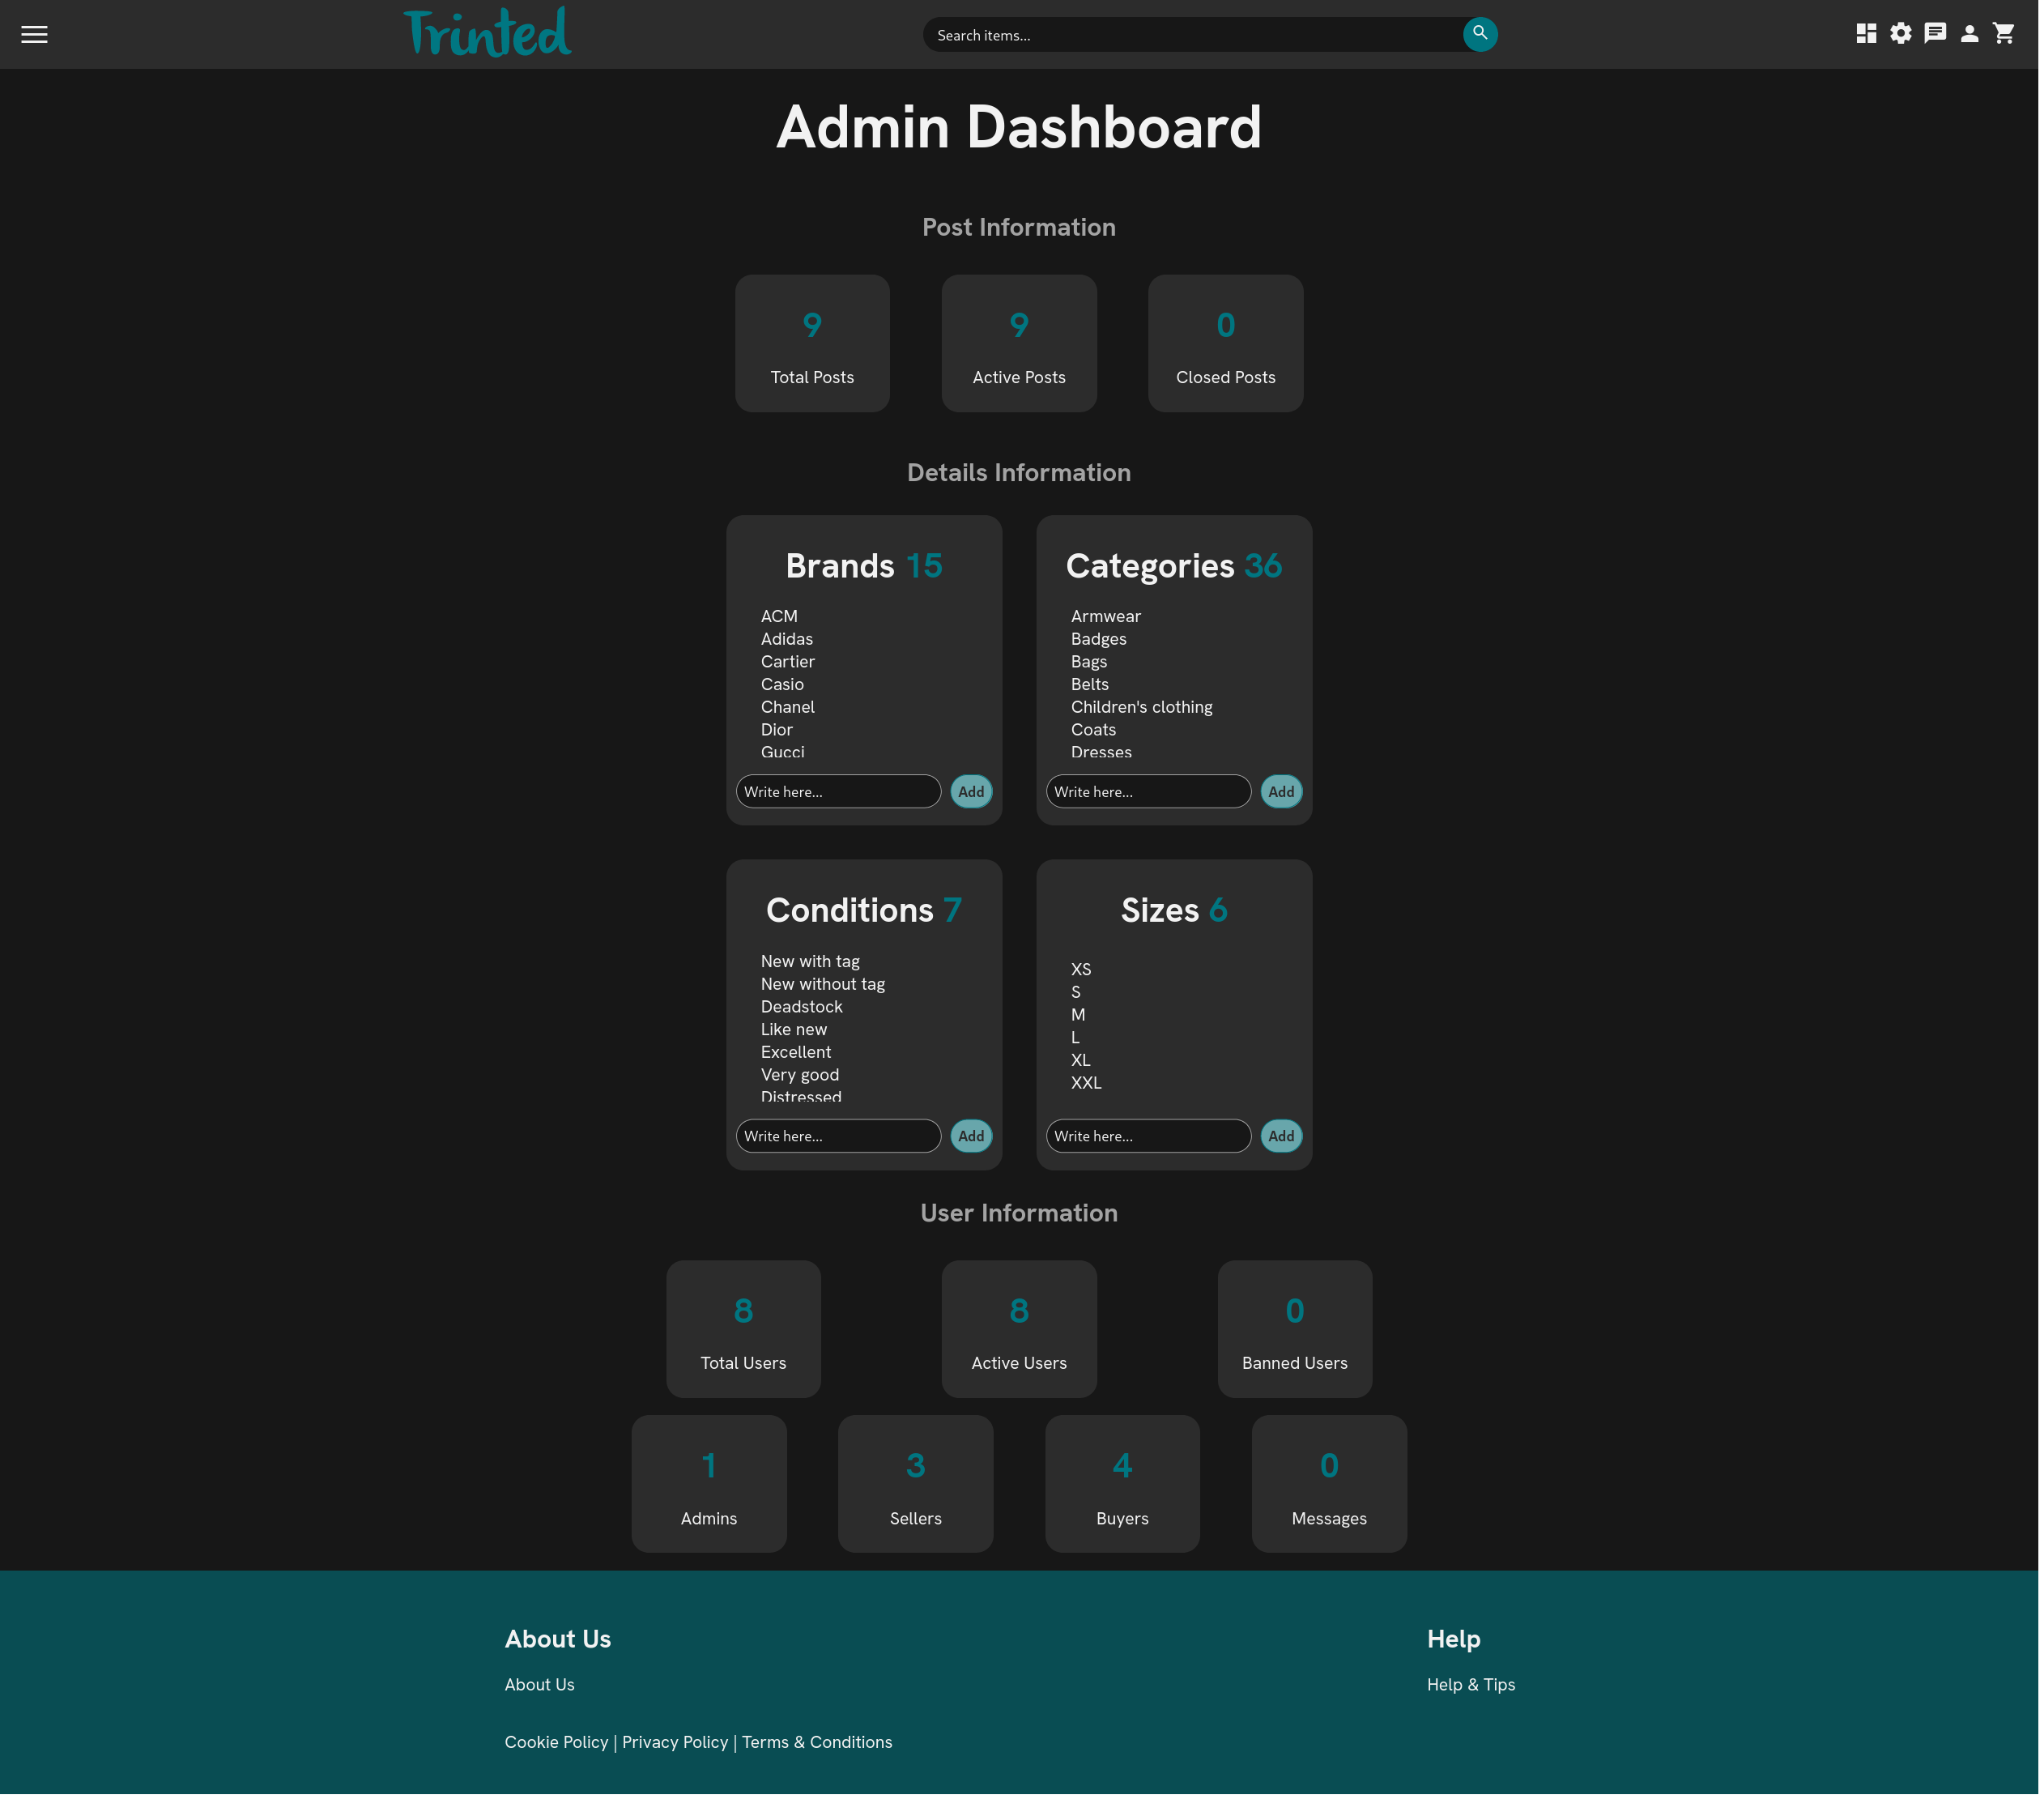Image resolution: width=2044 pixels, height=1799 pixels.
Task: Open the Terms & Conditions link
Action: pos(817,1742)
